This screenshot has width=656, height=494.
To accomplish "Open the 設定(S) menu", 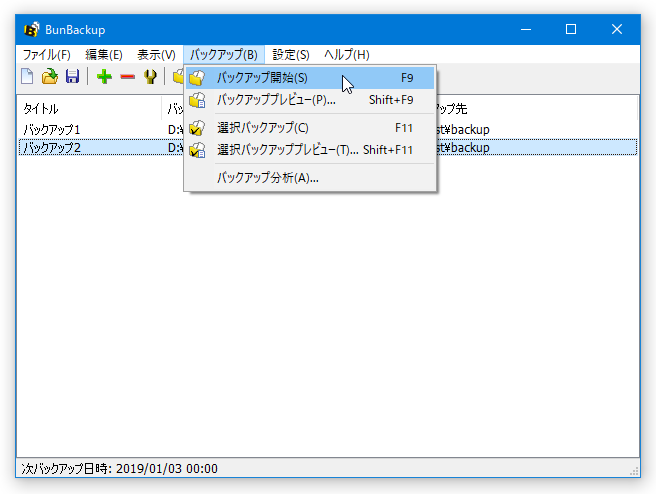I will pos(291,55).
